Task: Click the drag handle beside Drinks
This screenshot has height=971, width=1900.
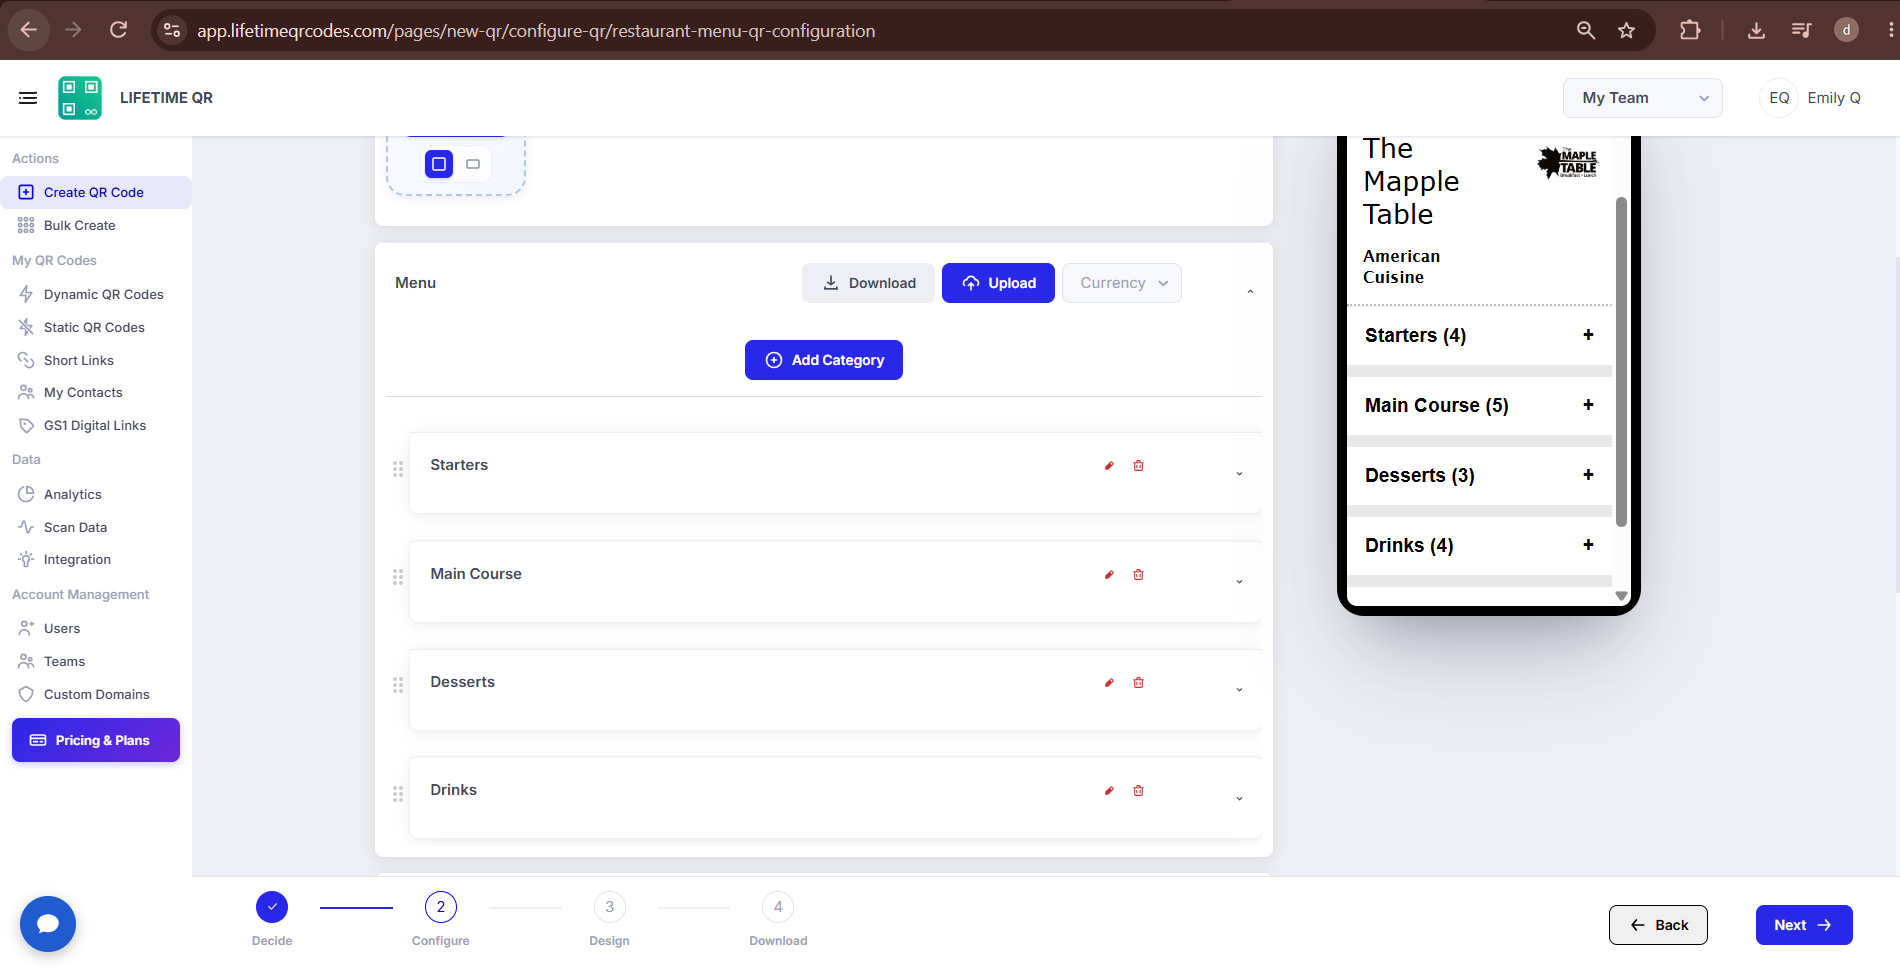Action: [x=398, y=794]
